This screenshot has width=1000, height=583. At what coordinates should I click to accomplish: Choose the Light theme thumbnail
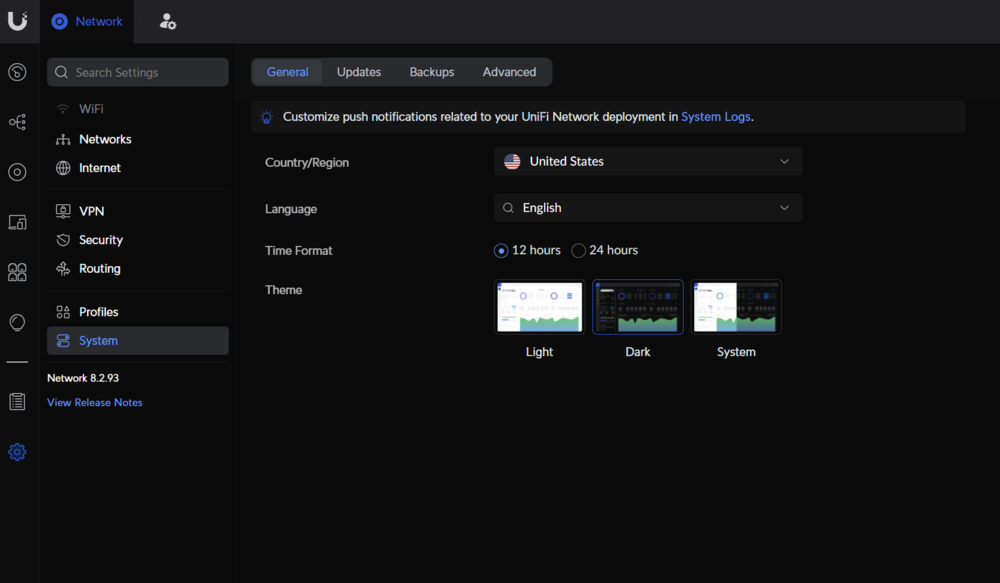pos(540,307)
